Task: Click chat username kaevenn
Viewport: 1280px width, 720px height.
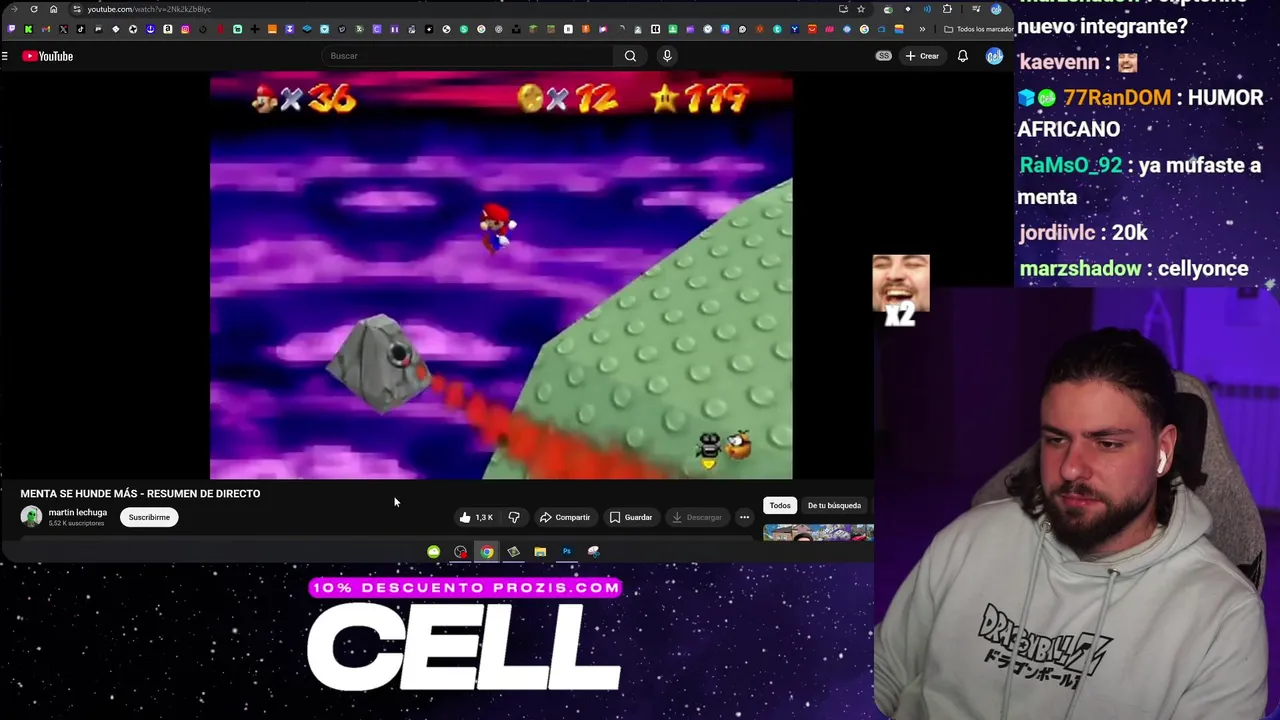Action: [1059, 62]
